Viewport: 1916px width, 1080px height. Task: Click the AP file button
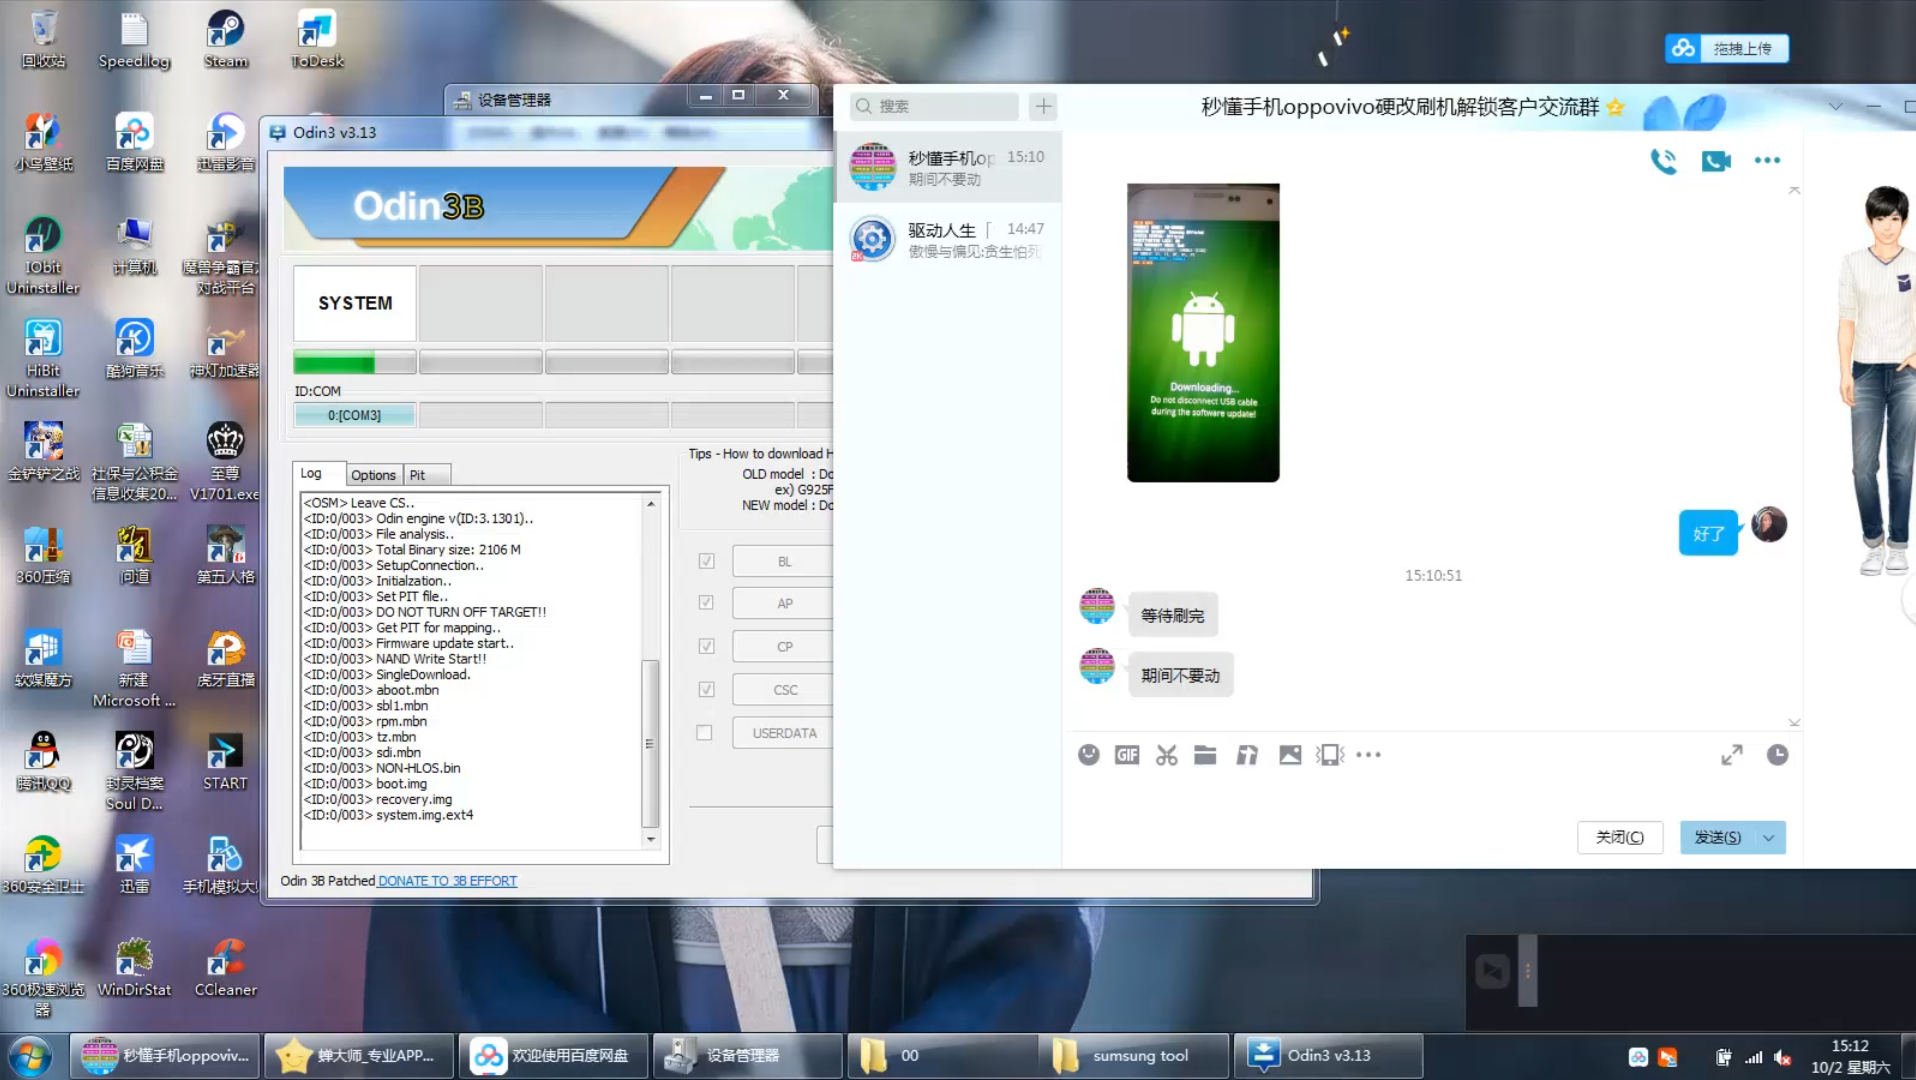[783, 603]
